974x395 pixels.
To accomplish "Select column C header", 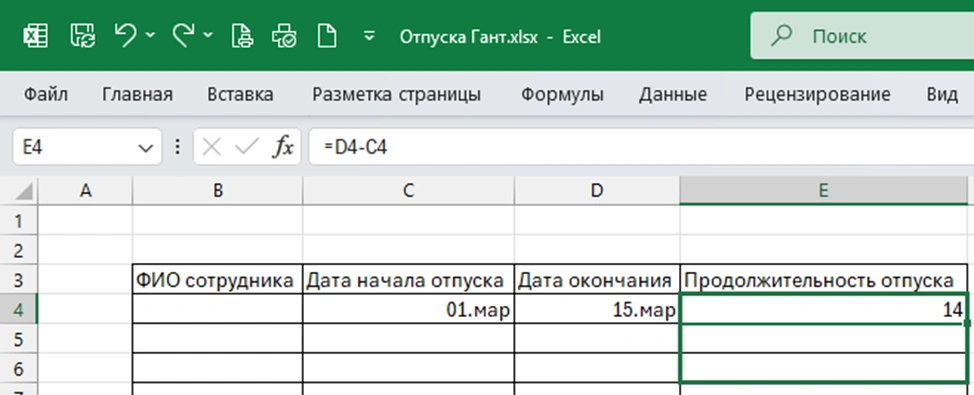I will point(408,191).
